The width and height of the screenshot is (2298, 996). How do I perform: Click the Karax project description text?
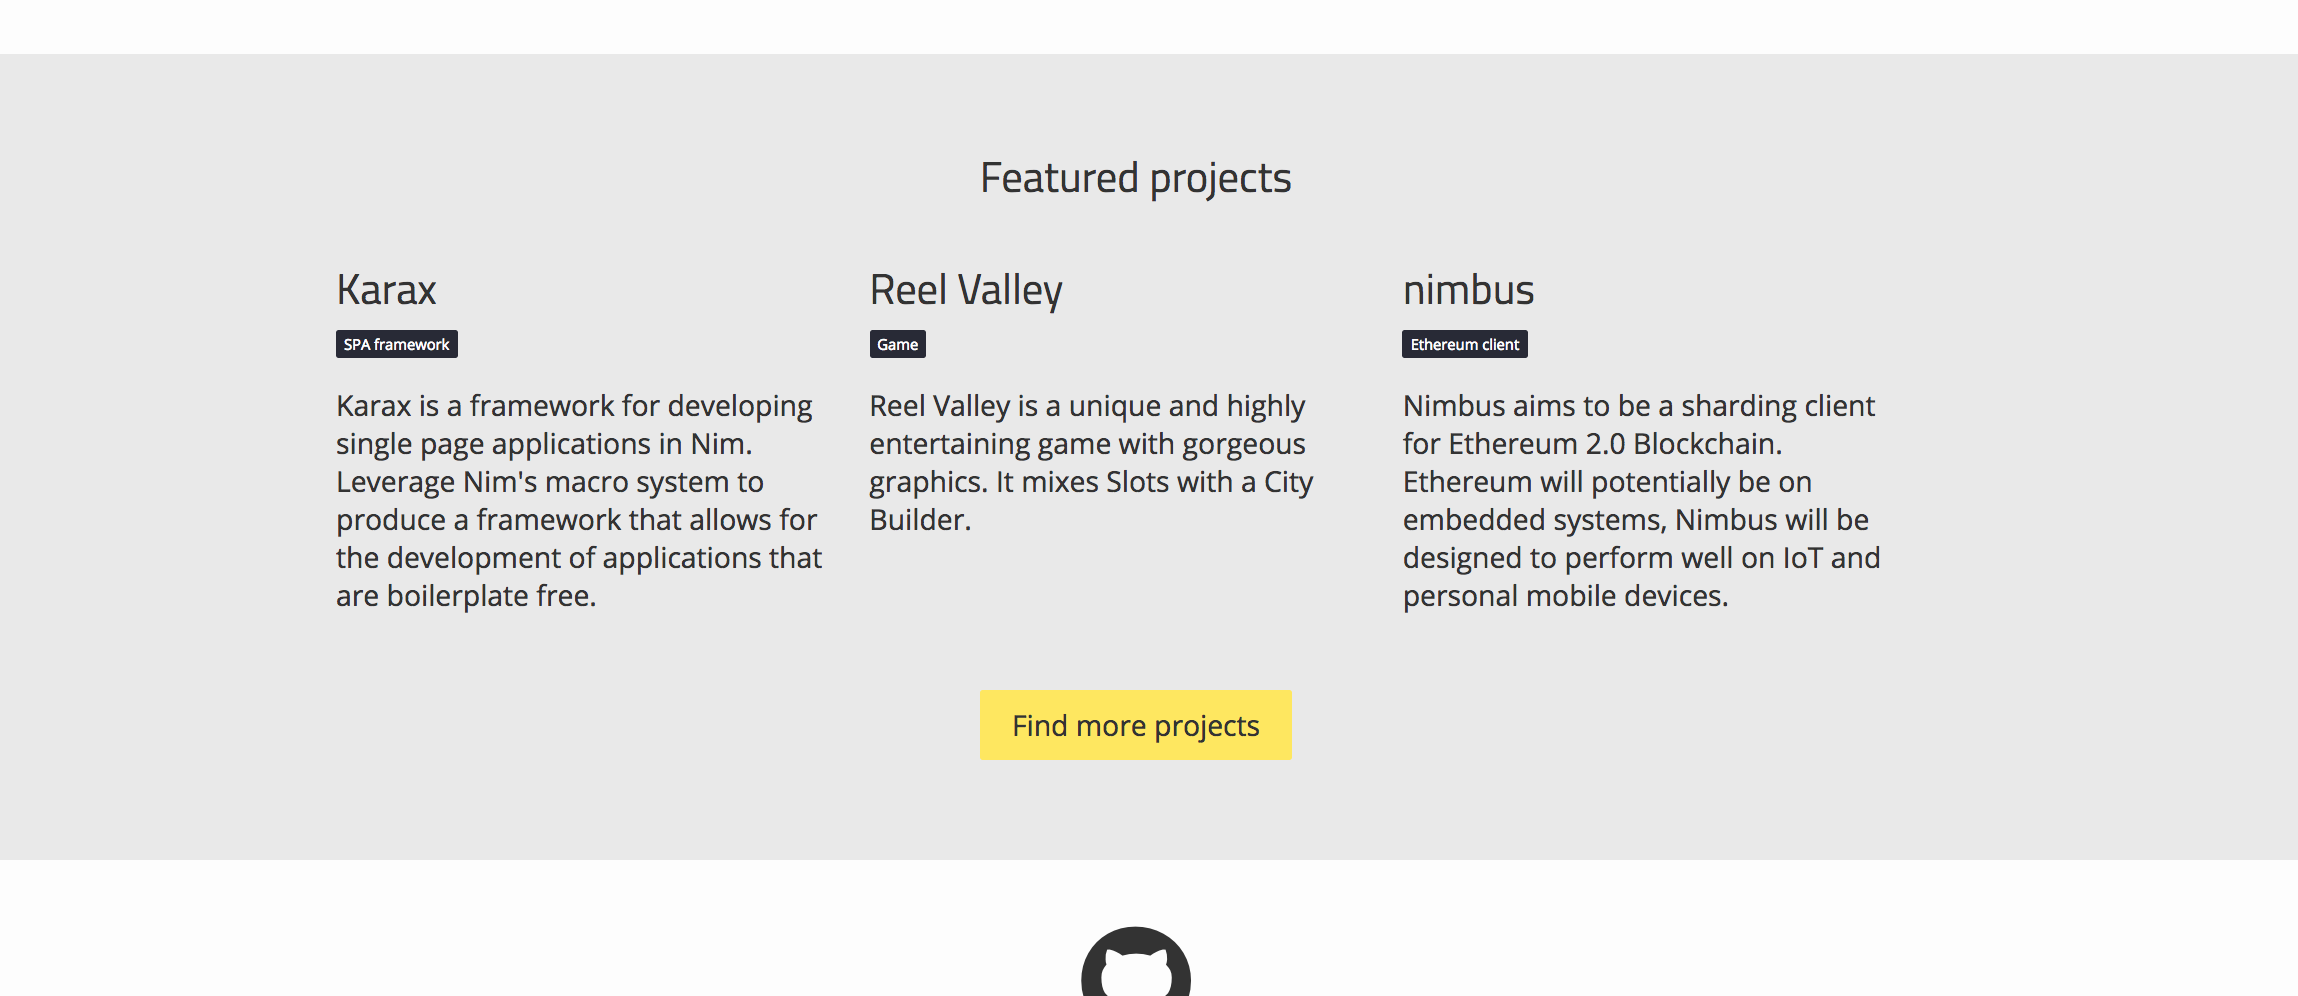578,500
